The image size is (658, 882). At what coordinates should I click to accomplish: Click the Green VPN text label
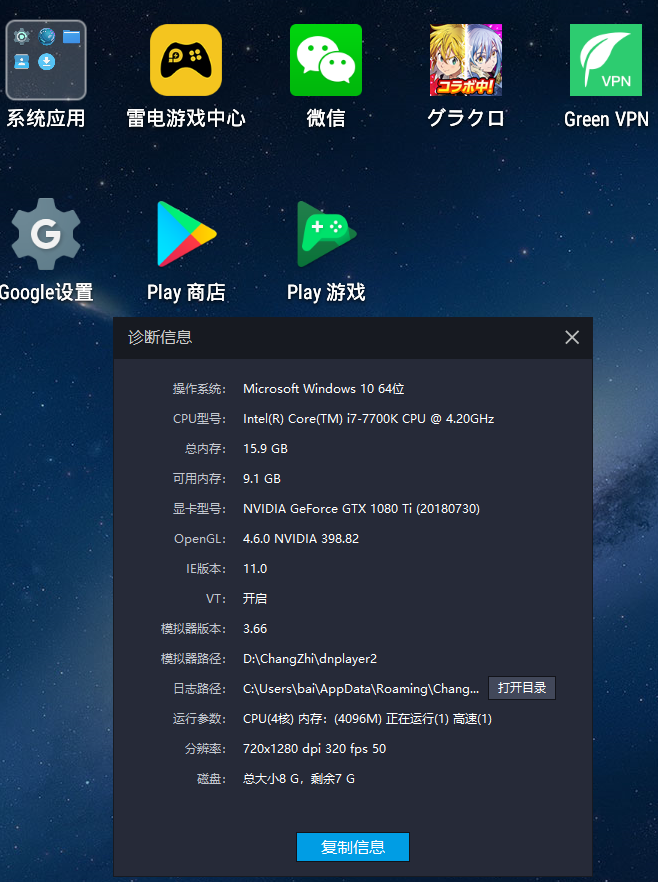(606, 119)
